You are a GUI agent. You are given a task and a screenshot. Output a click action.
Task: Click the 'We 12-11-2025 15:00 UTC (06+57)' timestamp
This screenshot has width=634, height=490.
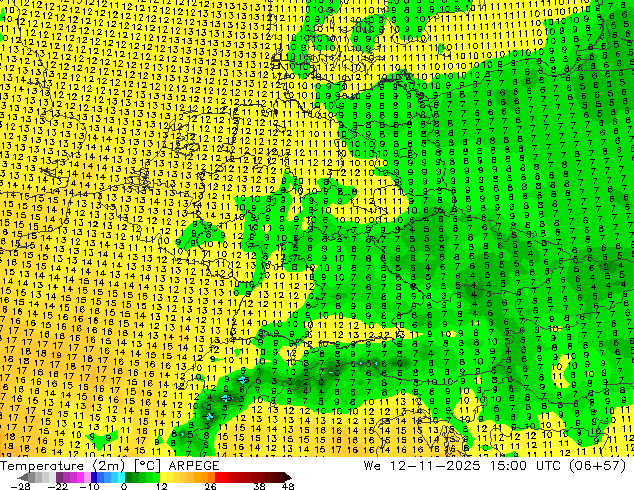pyautogui.click(x=495, y=465)
